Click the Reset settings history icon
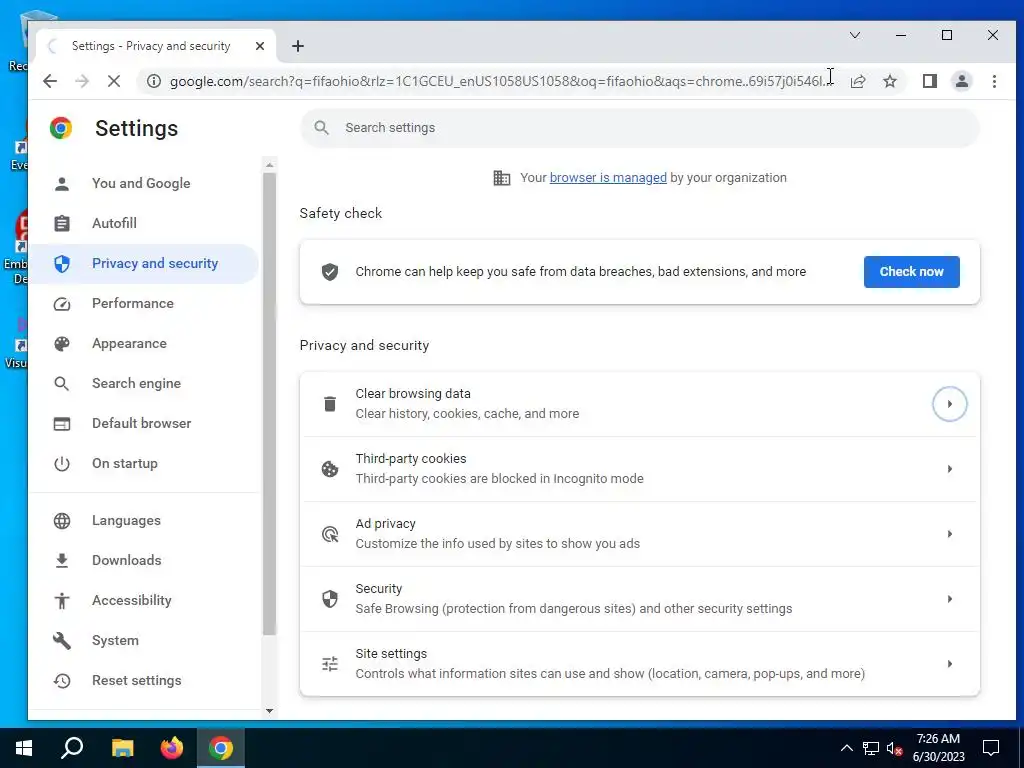 click(x=62, y=680)
